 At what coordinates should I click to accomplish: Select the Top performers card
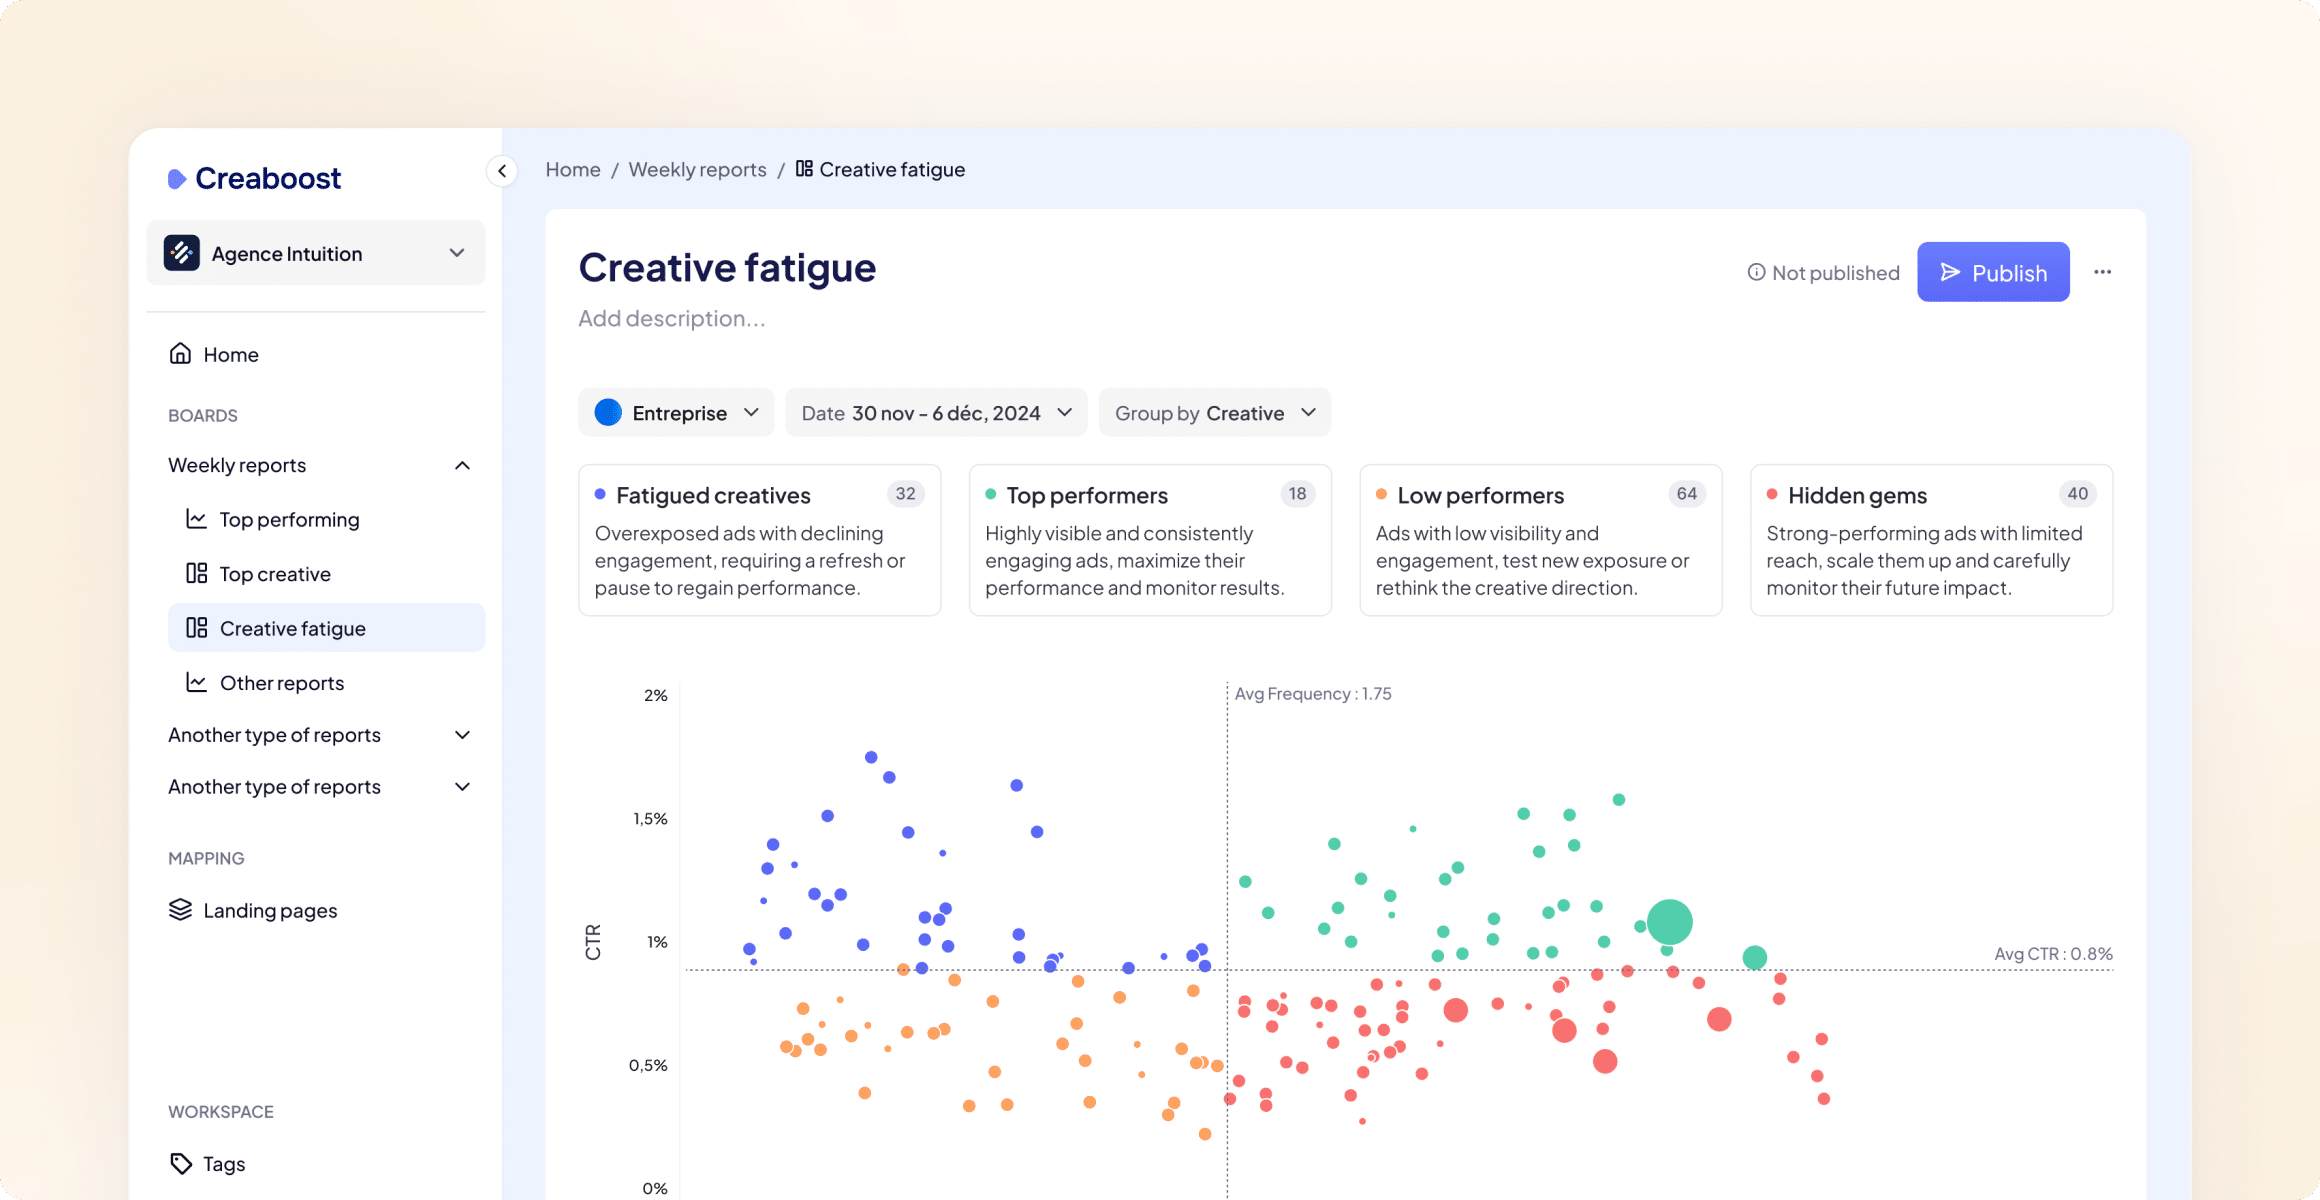1150,540
